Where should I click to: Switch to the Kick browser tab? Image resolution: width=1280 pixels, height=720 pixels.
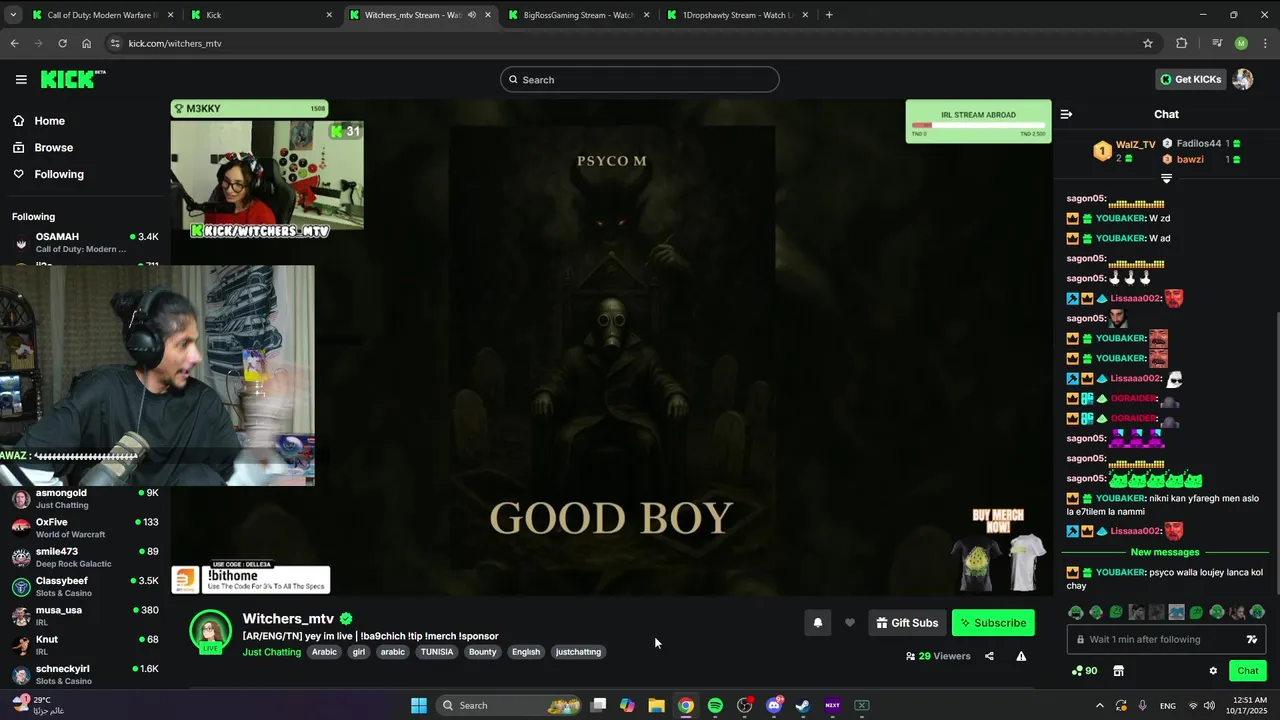(262, 15)
